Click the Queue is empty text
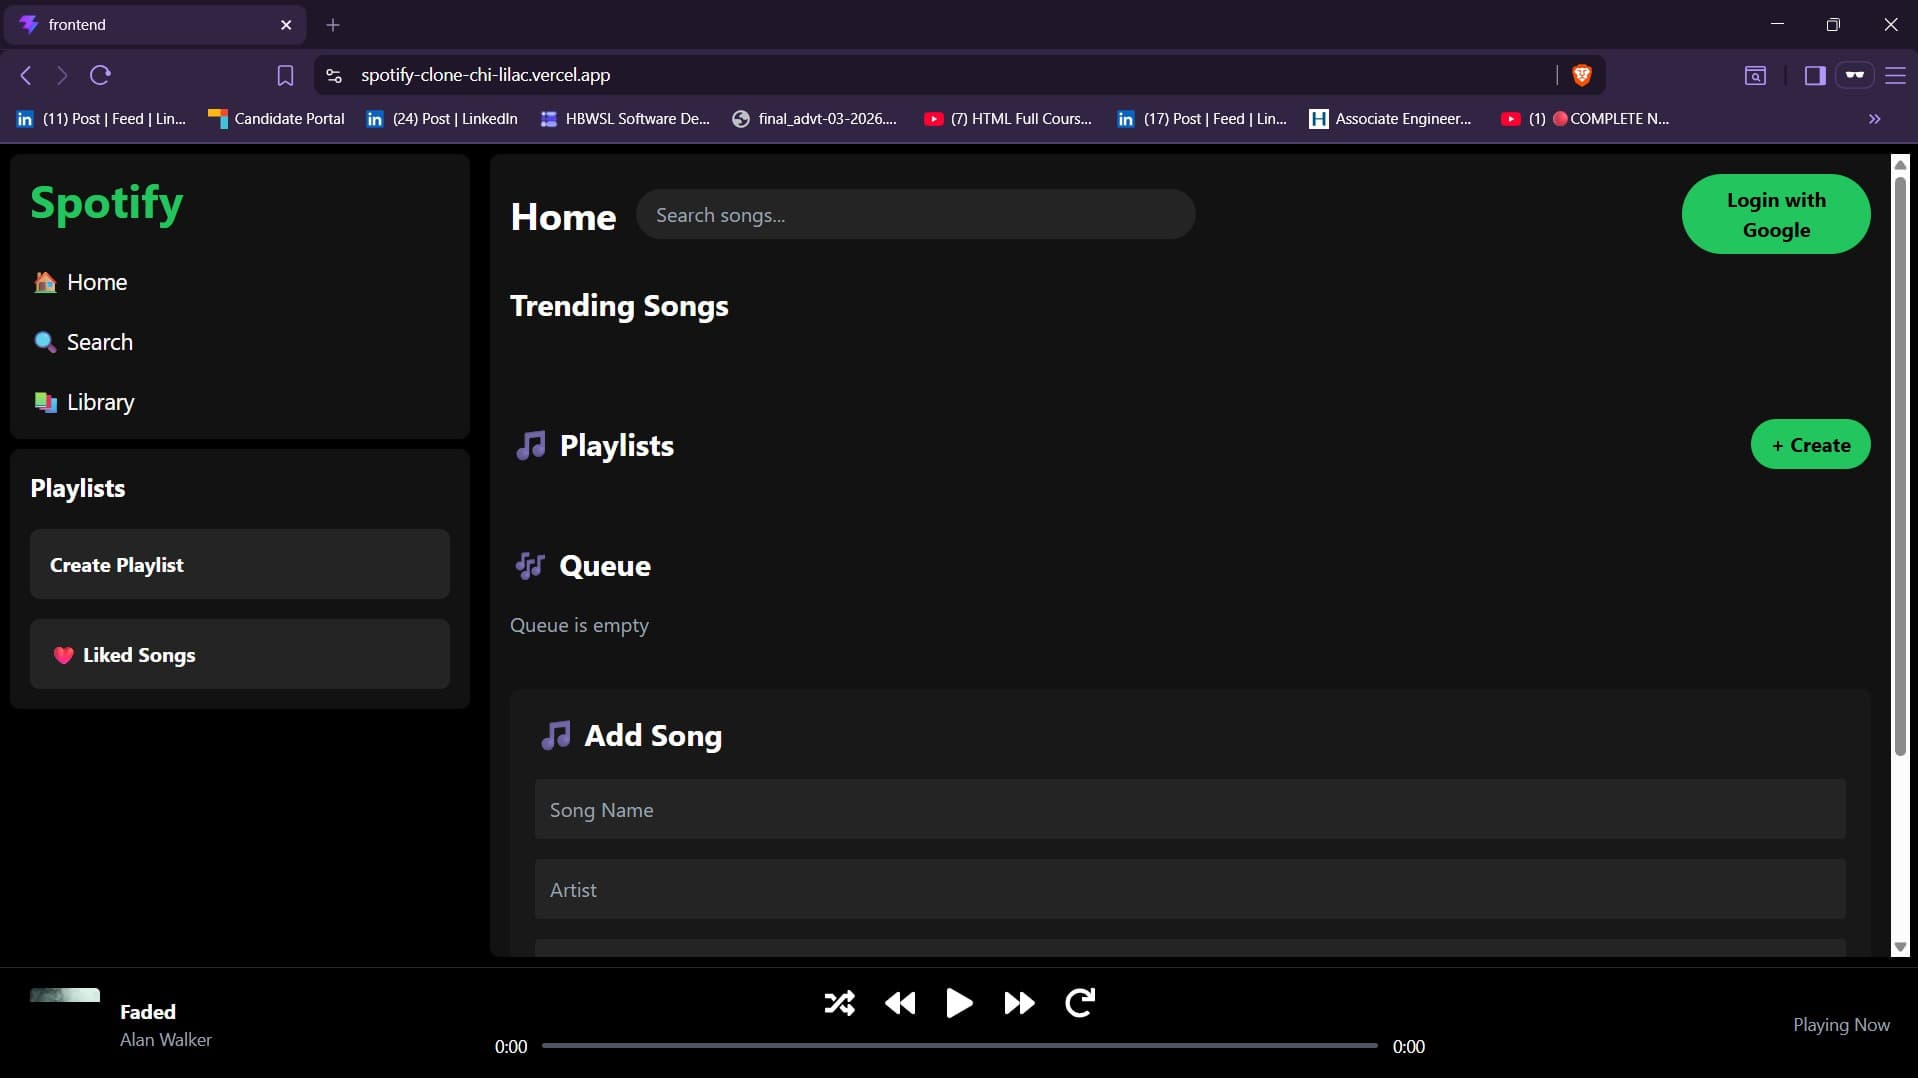Viewport: 1918px width, 1078px height. pyautogui.click(x=579, y=625)
